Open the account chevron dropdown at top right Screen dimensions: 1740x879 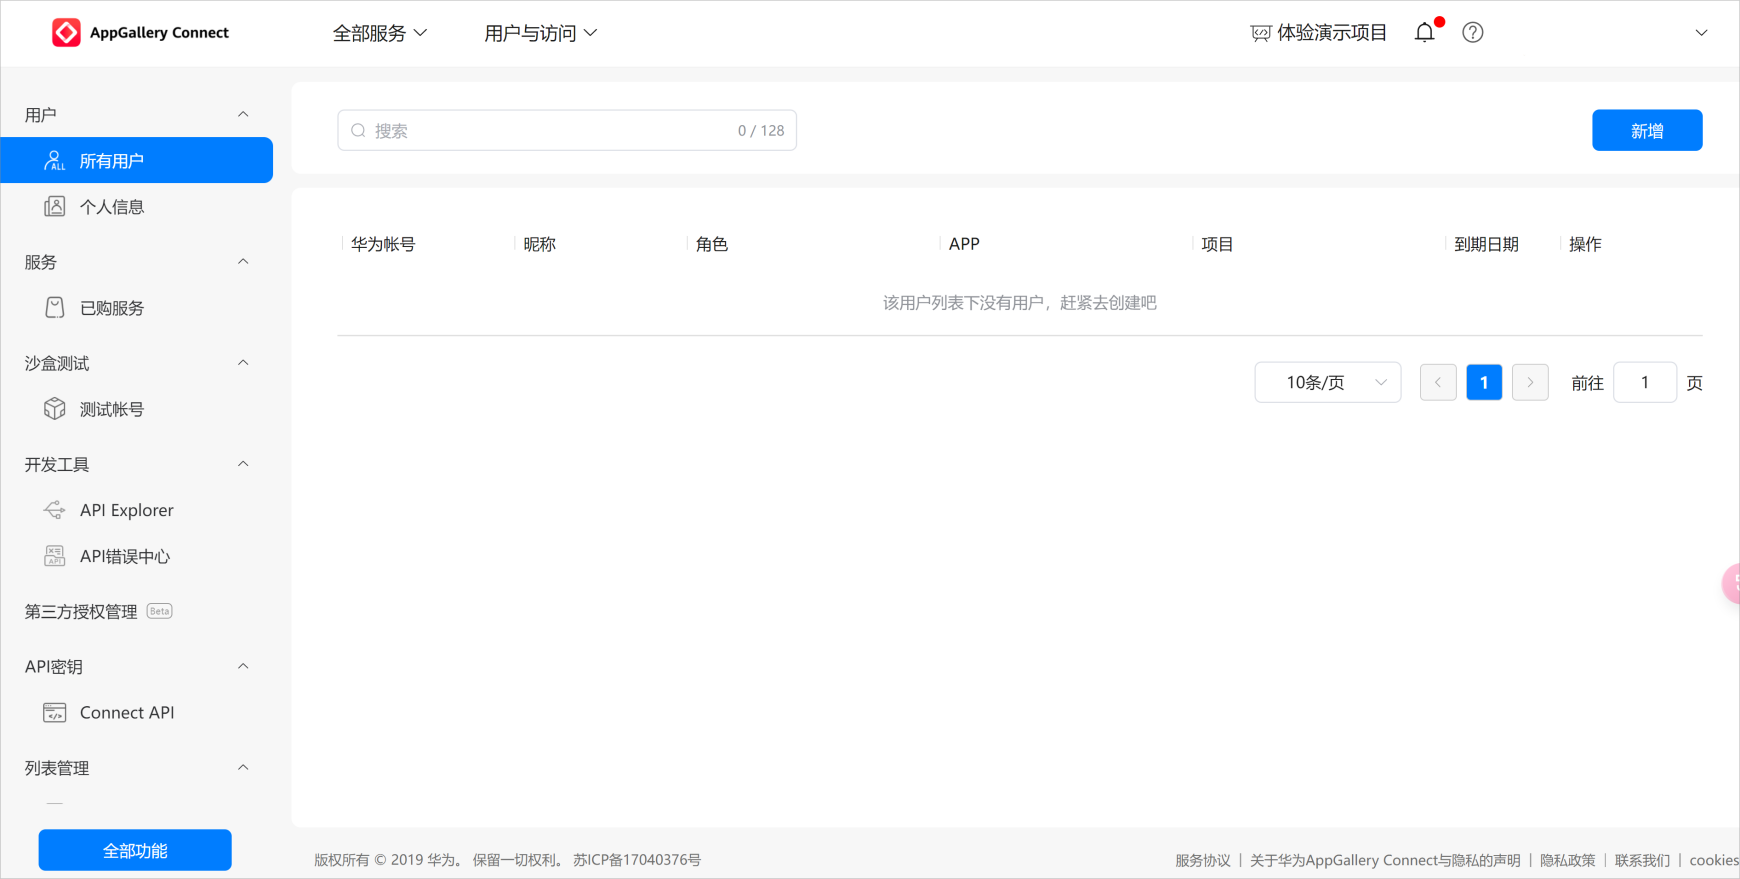(1701, 33)
